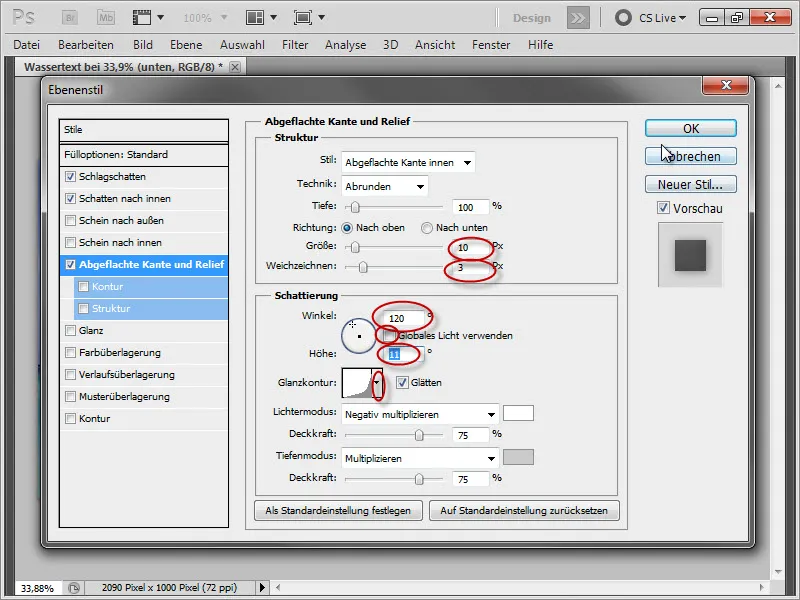This screenshot has width=800, height=600.
Task: Enable Verlaufsüberlagerung checkbox
Action: (x=70, y=374)
